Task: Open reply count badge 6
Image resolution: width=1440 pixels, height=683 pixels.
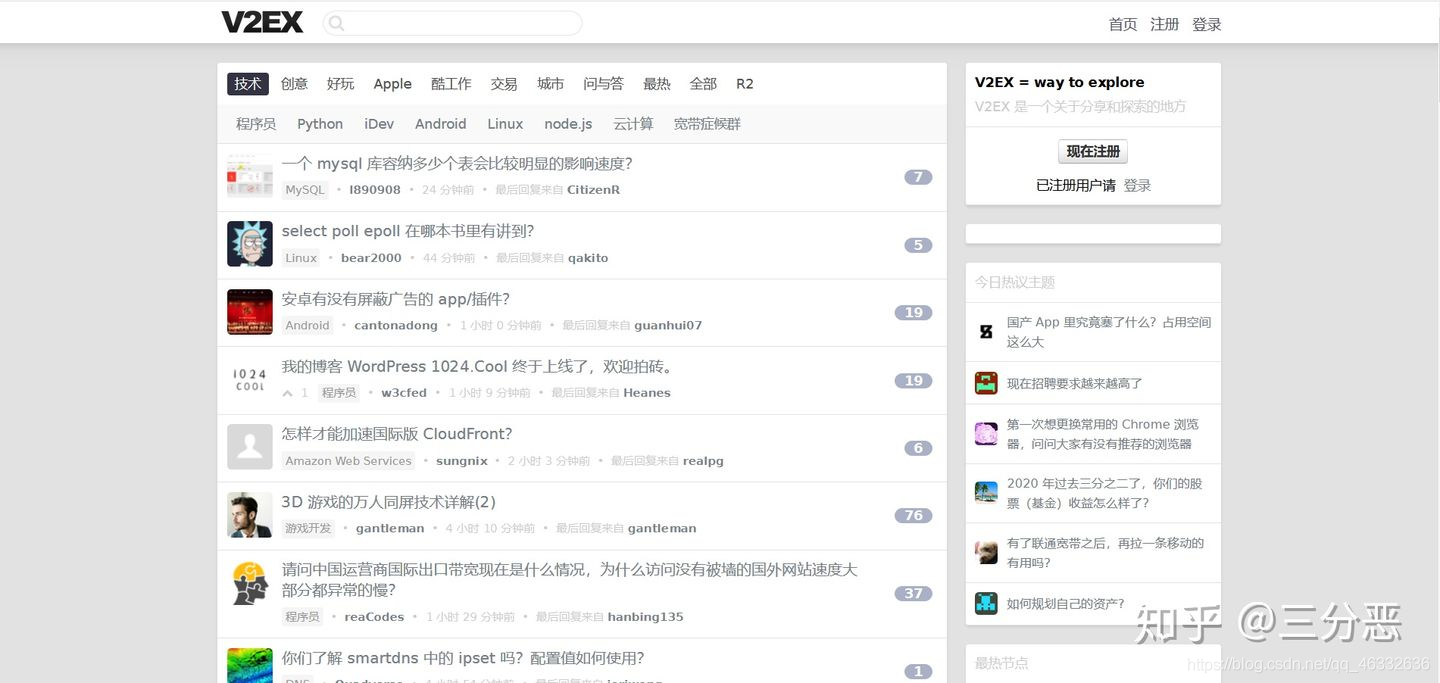Action: (918, 448)
